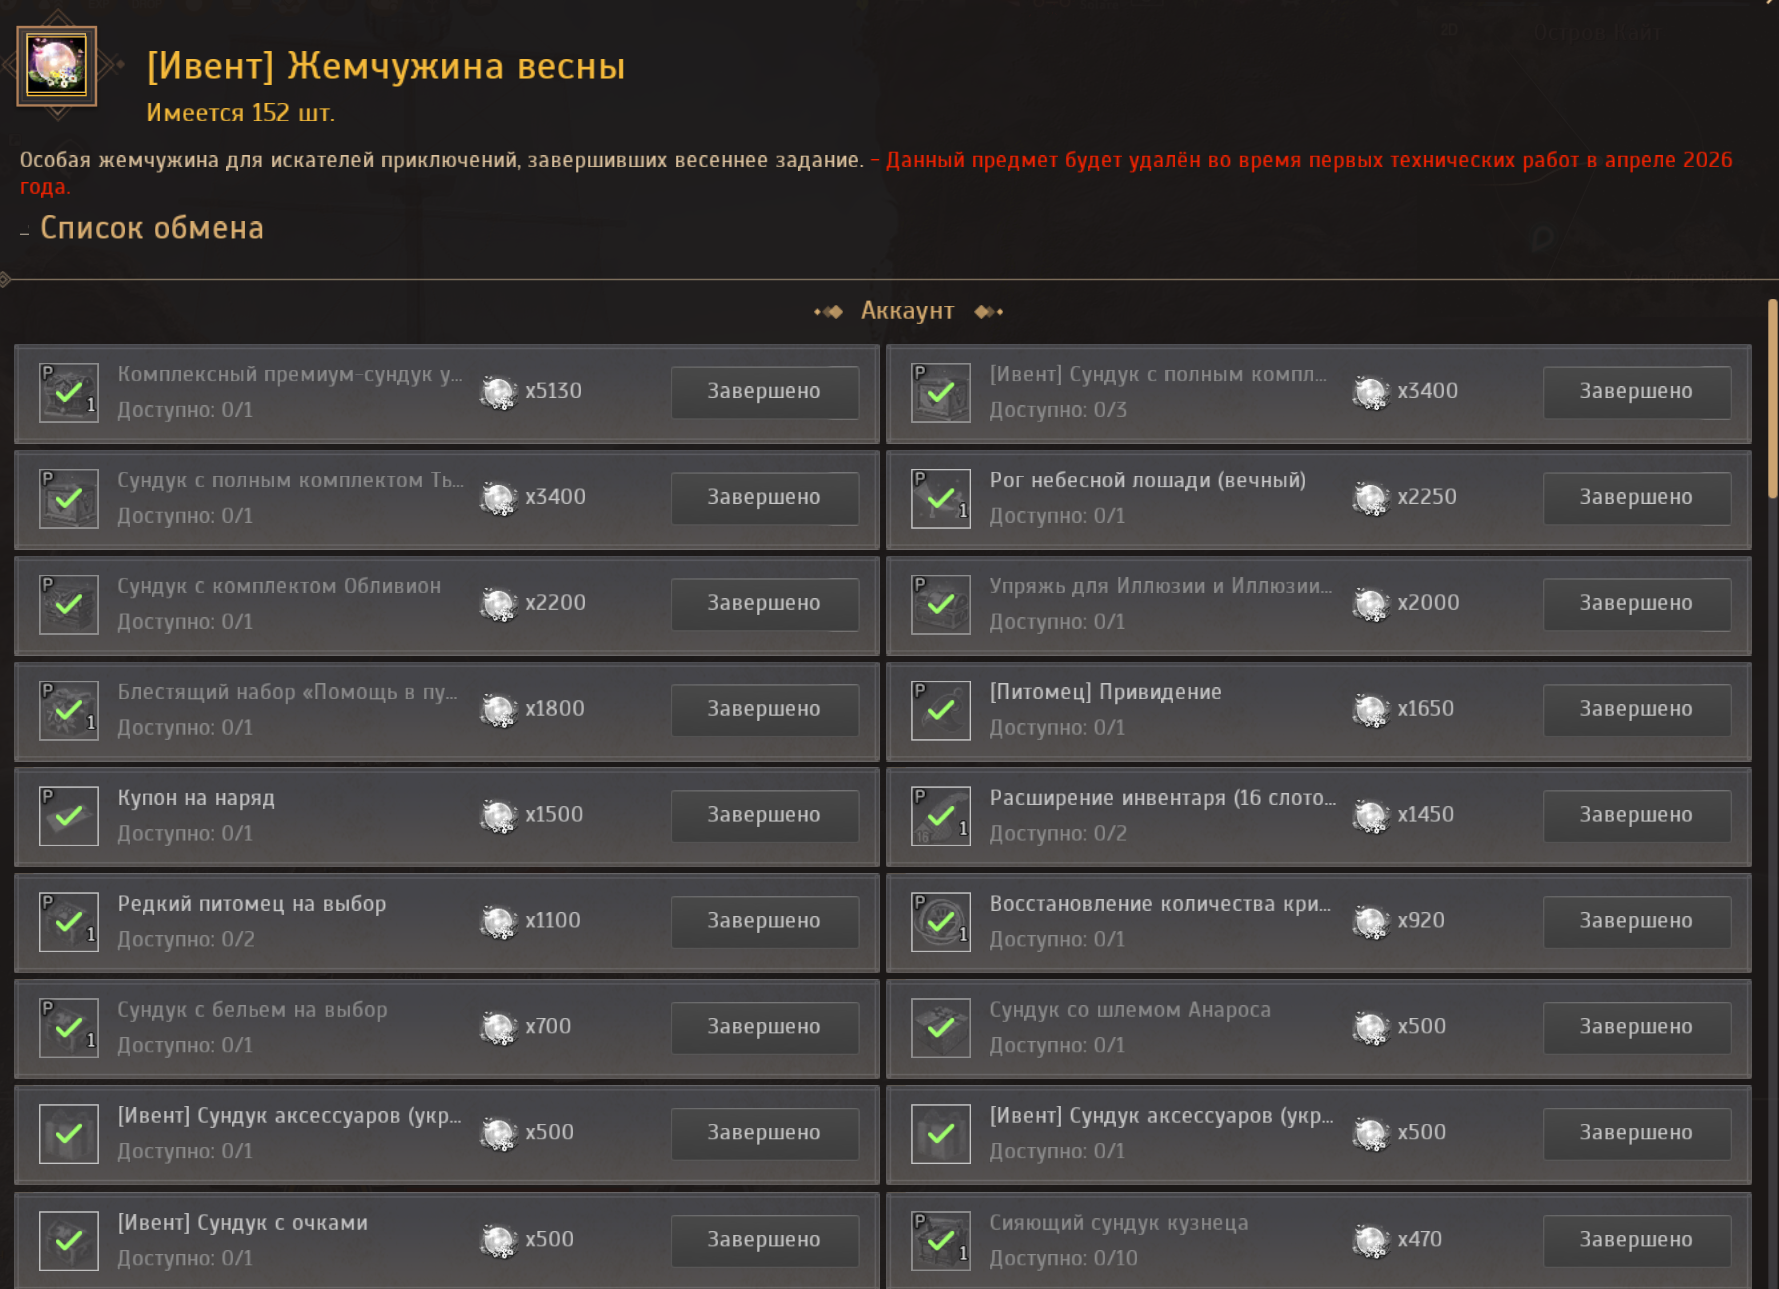The image size is (1779, 1289).
Task: Click the vertical scrollbar of the exchange list
Action: click(x=1772, y=398)
